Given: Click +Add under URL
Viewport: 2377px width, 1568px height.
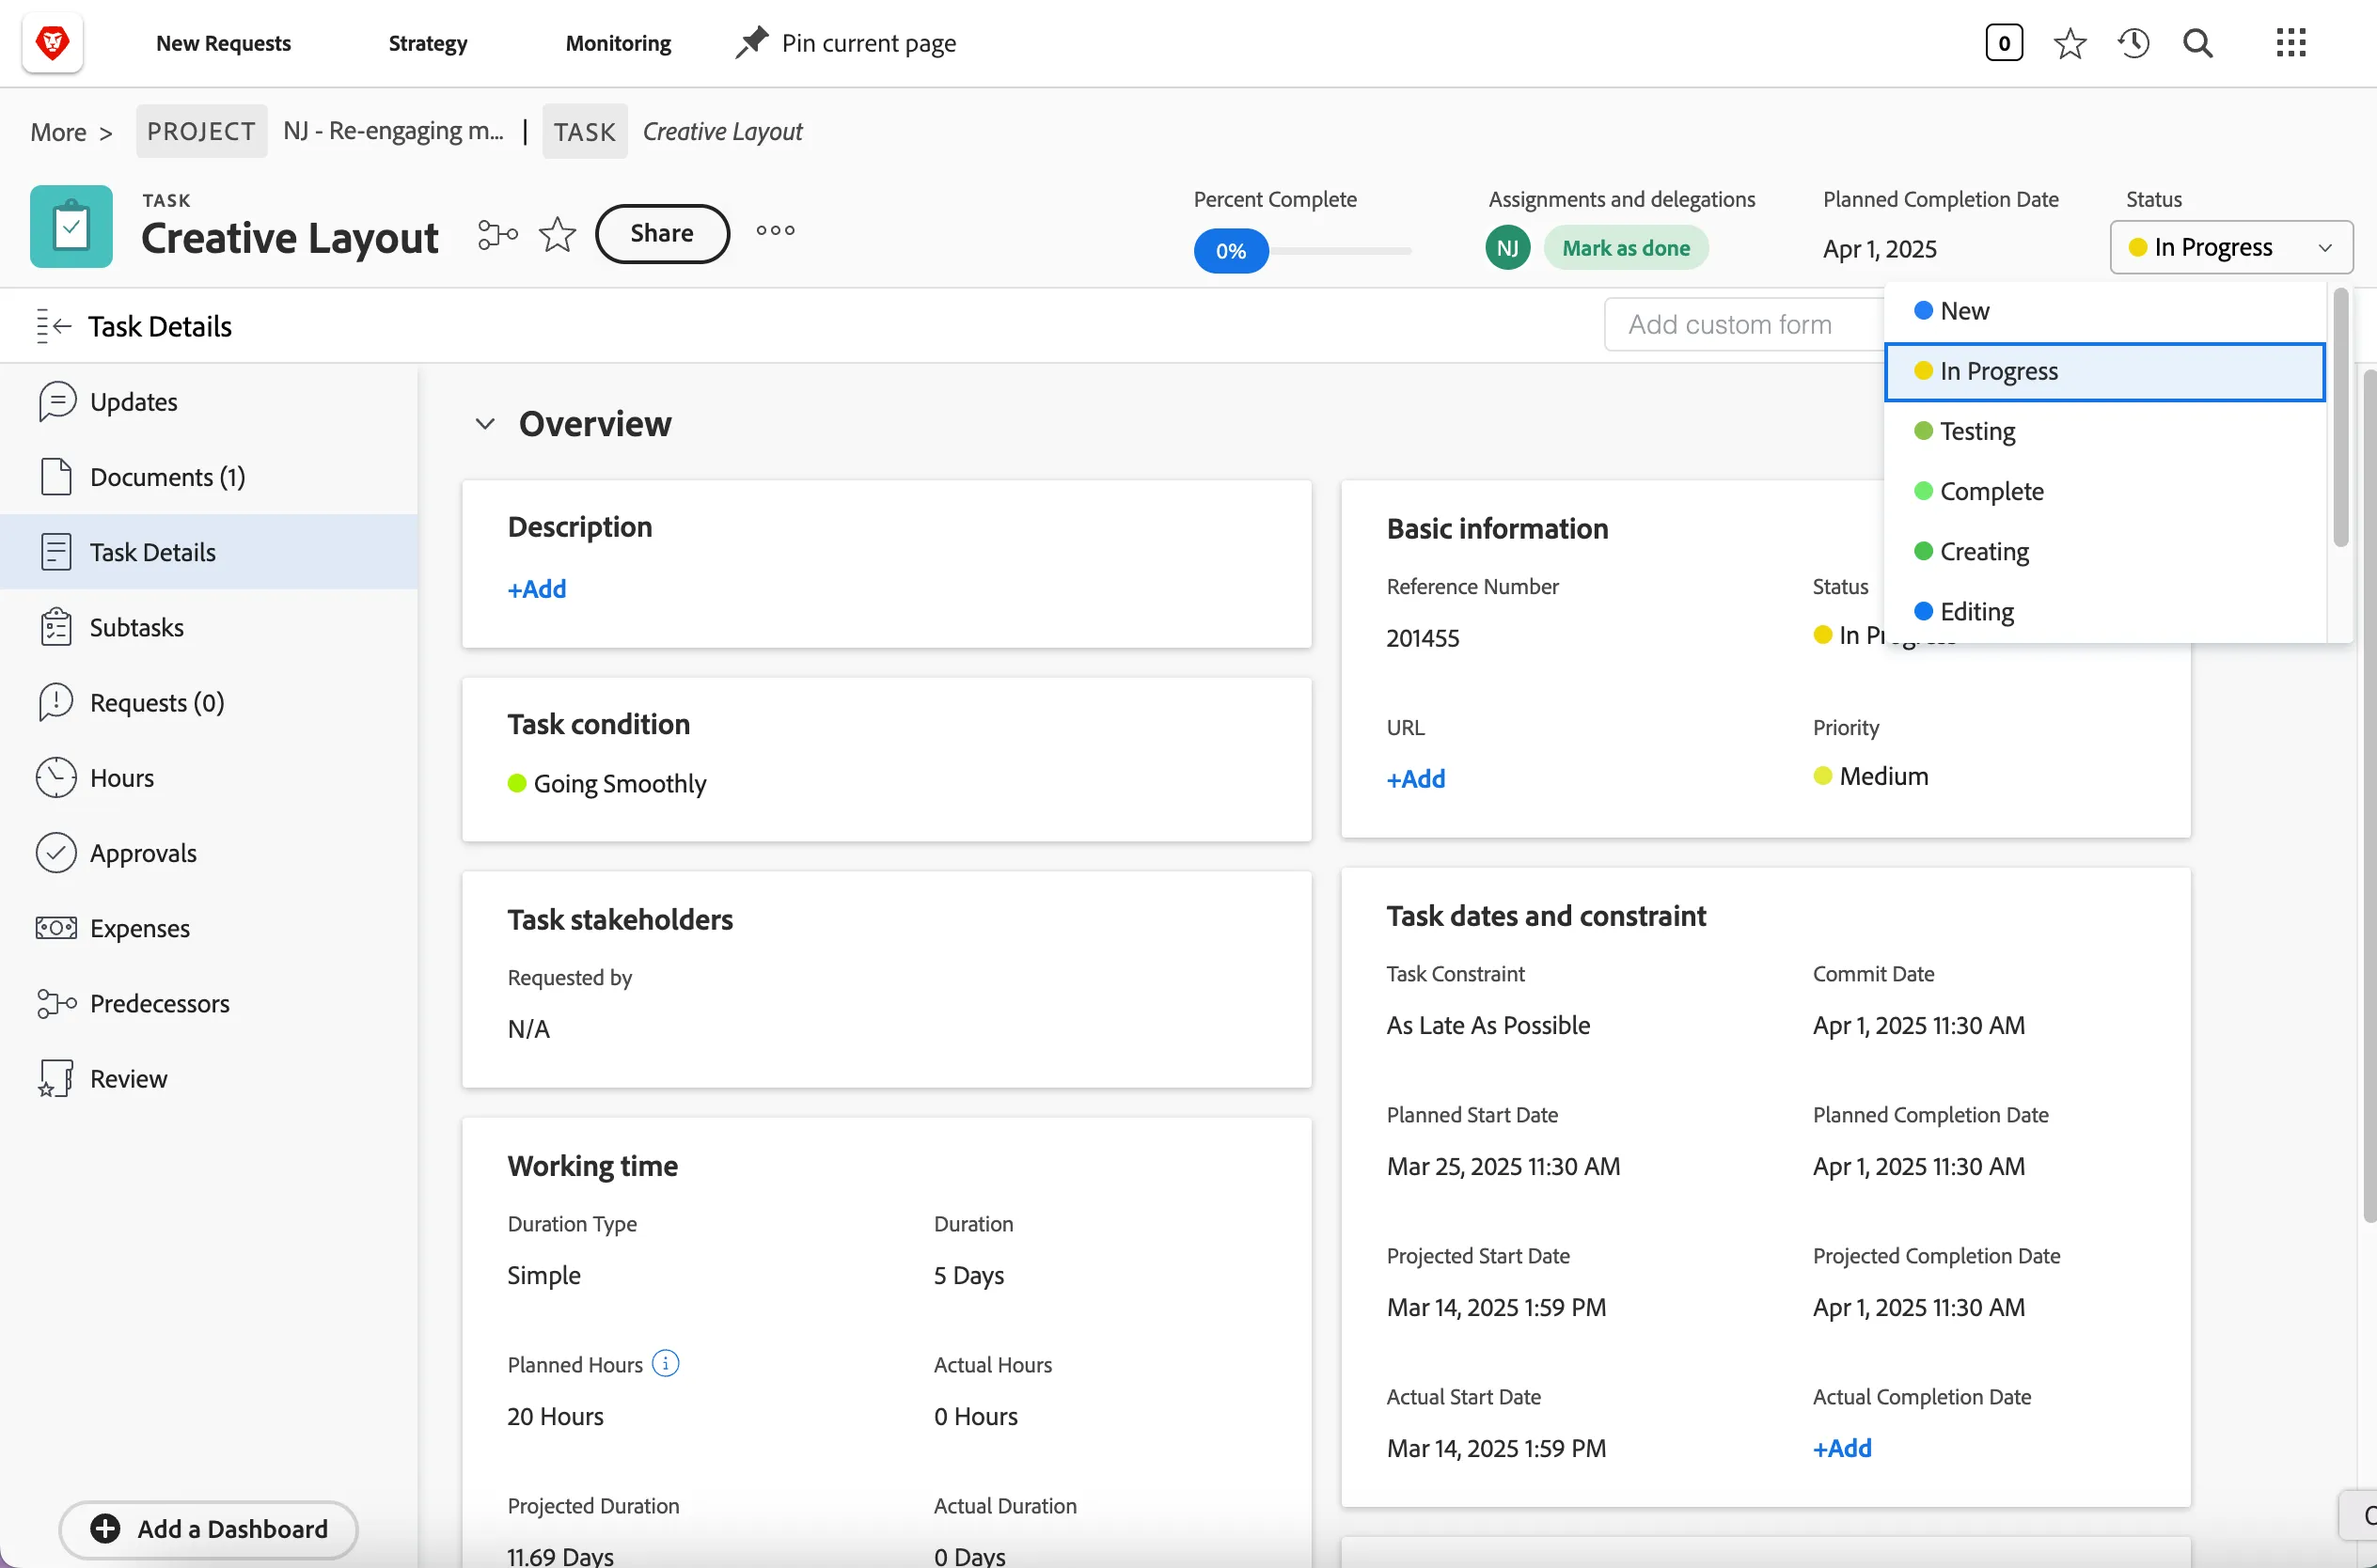Looking at the screenshot, I should [x=1416, y=779].
